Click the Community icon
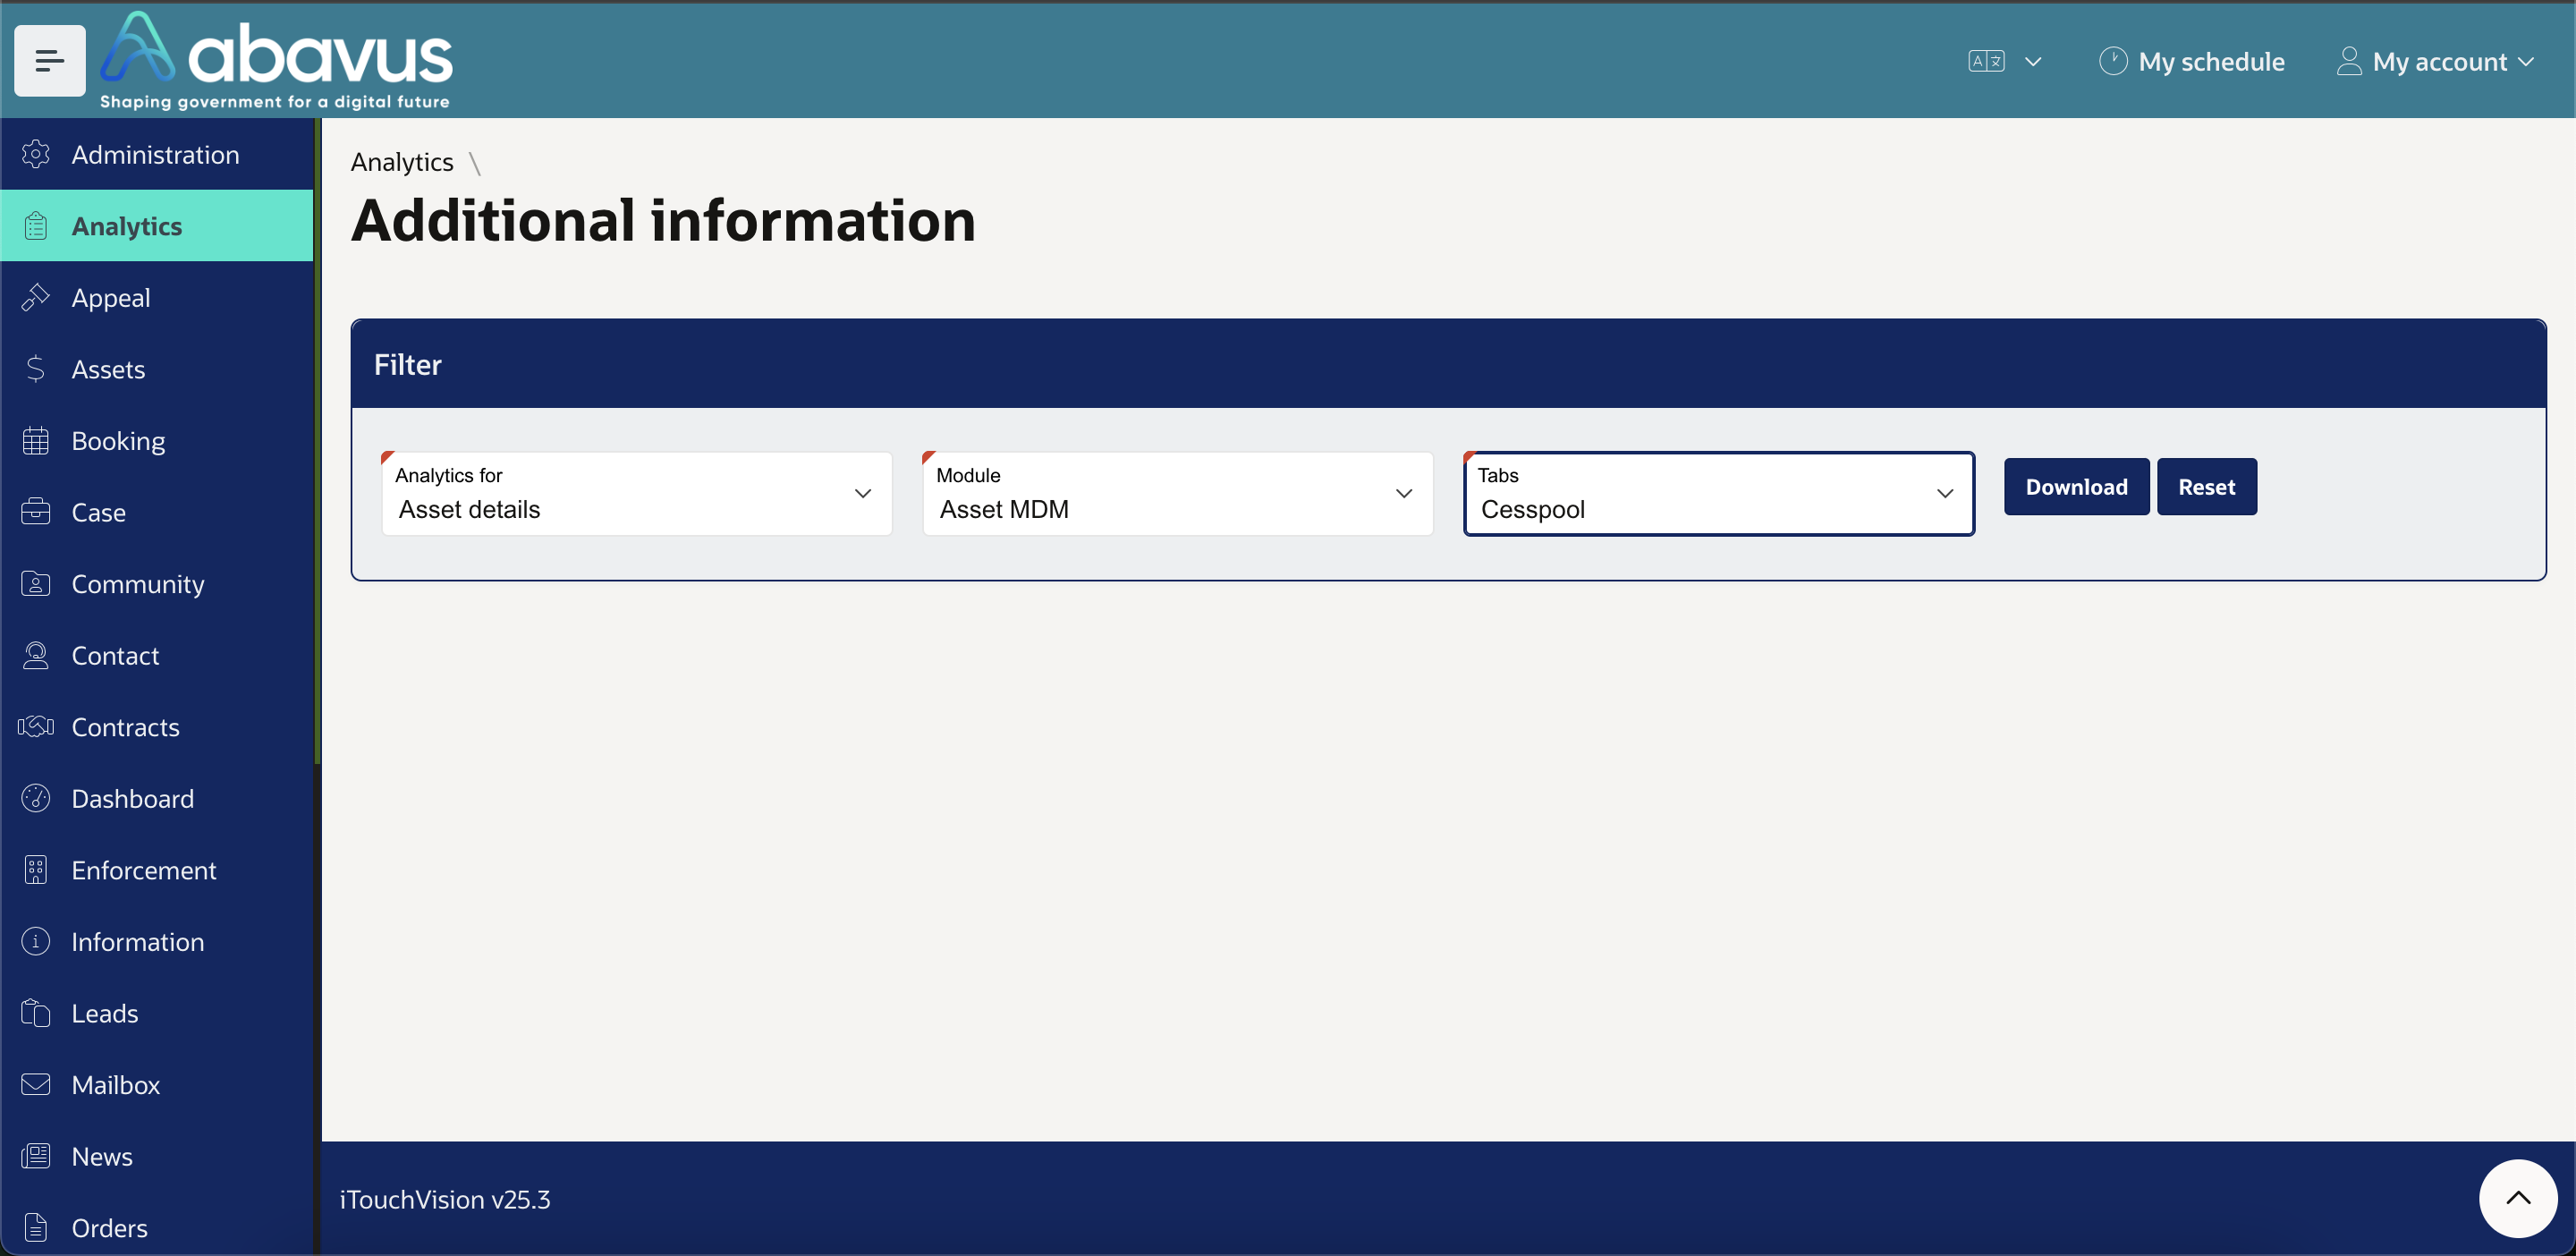 tap(36, 583)
